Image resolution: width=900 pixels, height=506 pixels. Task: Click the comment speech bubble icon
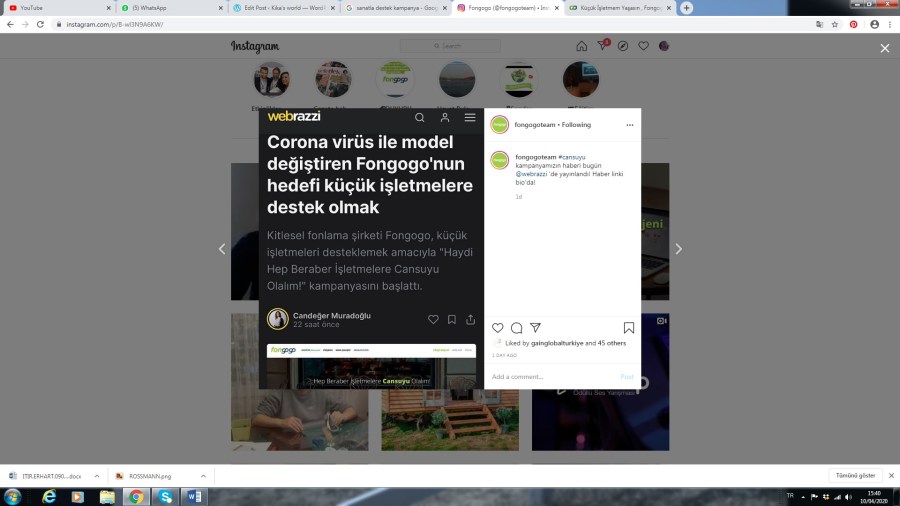(516, 328)
